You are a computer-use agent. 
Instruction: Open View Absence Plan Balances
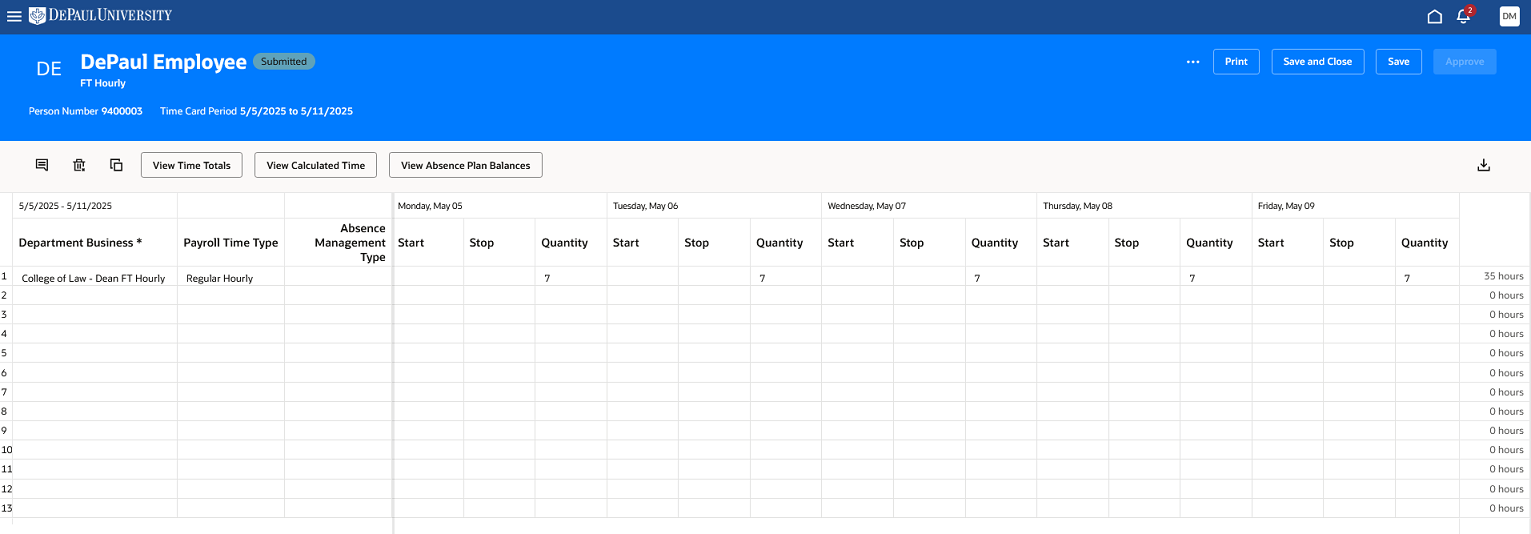click(x=466, y=165)
